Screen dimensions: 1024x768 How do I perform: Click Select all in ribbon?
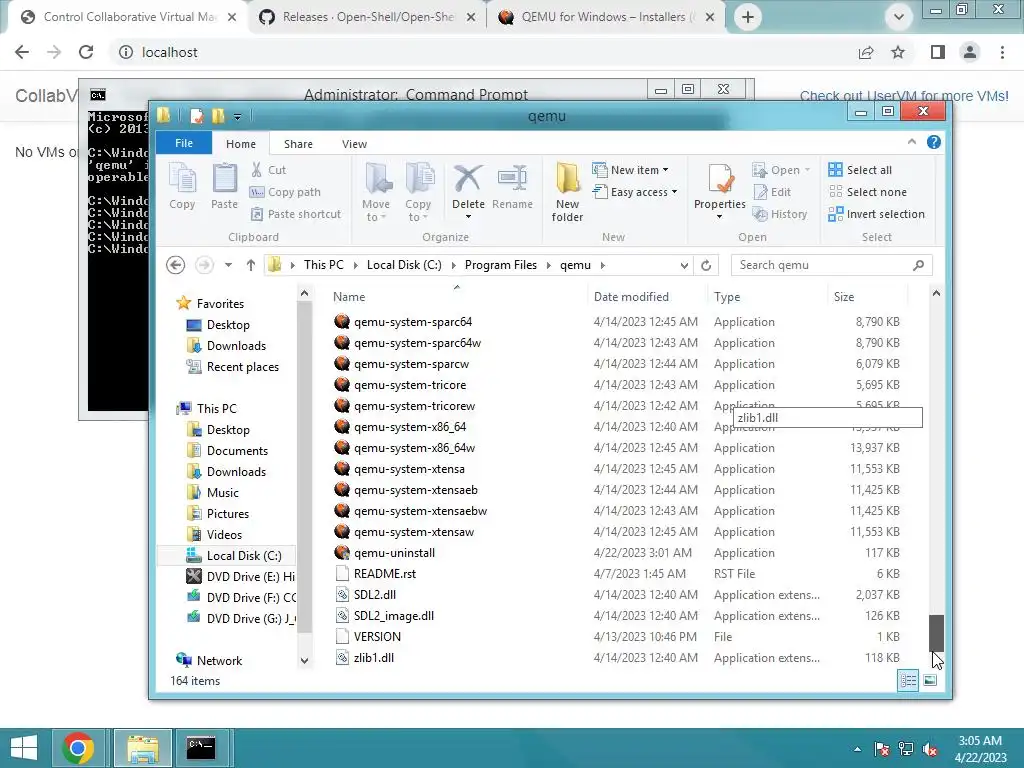[x=859, y=170]
